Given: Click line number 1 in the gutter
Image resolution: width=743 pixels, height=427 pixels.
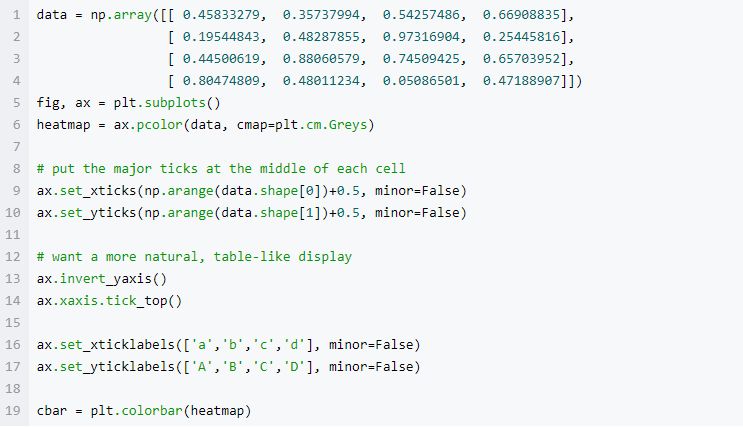Looking at the screenshot, I should tap(17, 15).
